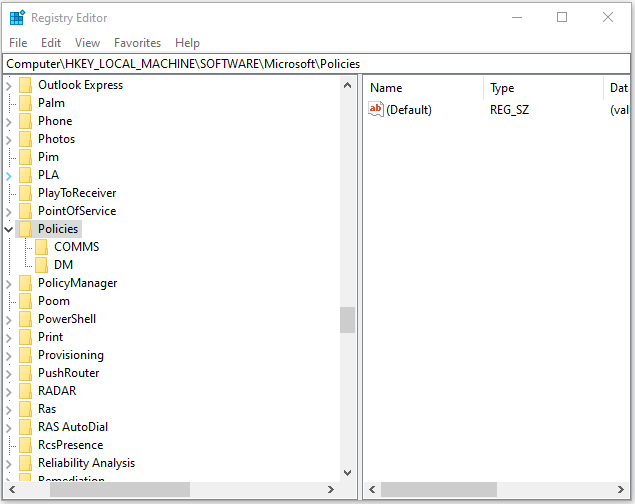Click tree pane scroll up arrow
Screen dimensions: 635x504
pyautogui.click(x=347, y=85)
